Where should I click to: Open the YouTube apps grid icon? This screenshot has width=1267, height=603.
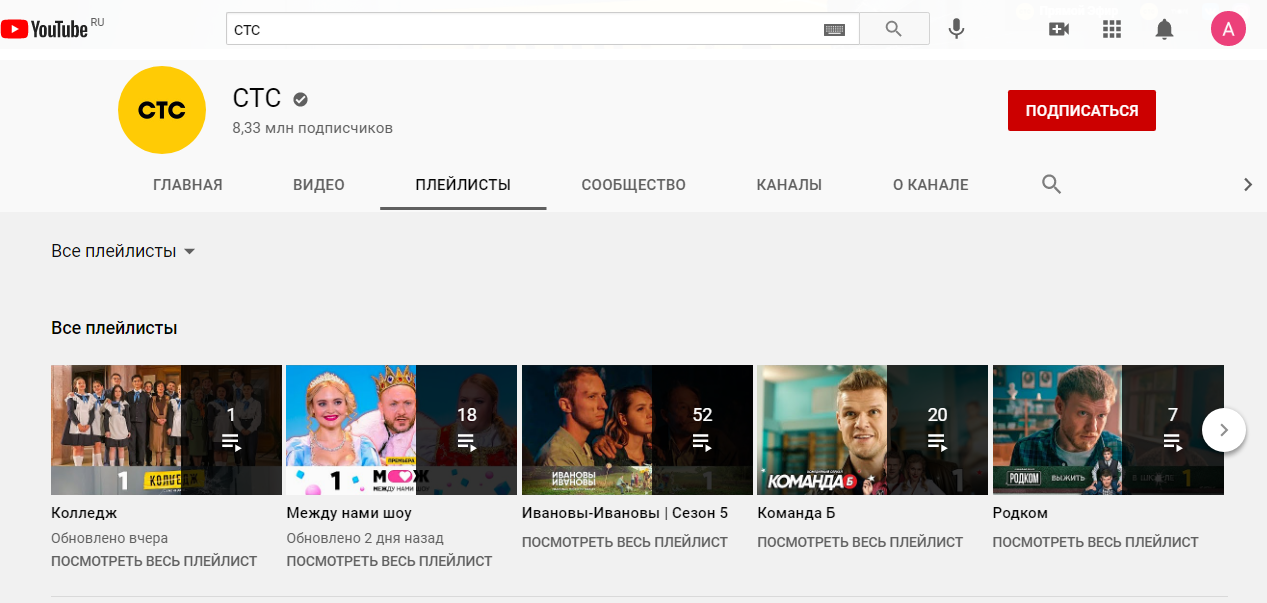click(x=1112, y=29)
